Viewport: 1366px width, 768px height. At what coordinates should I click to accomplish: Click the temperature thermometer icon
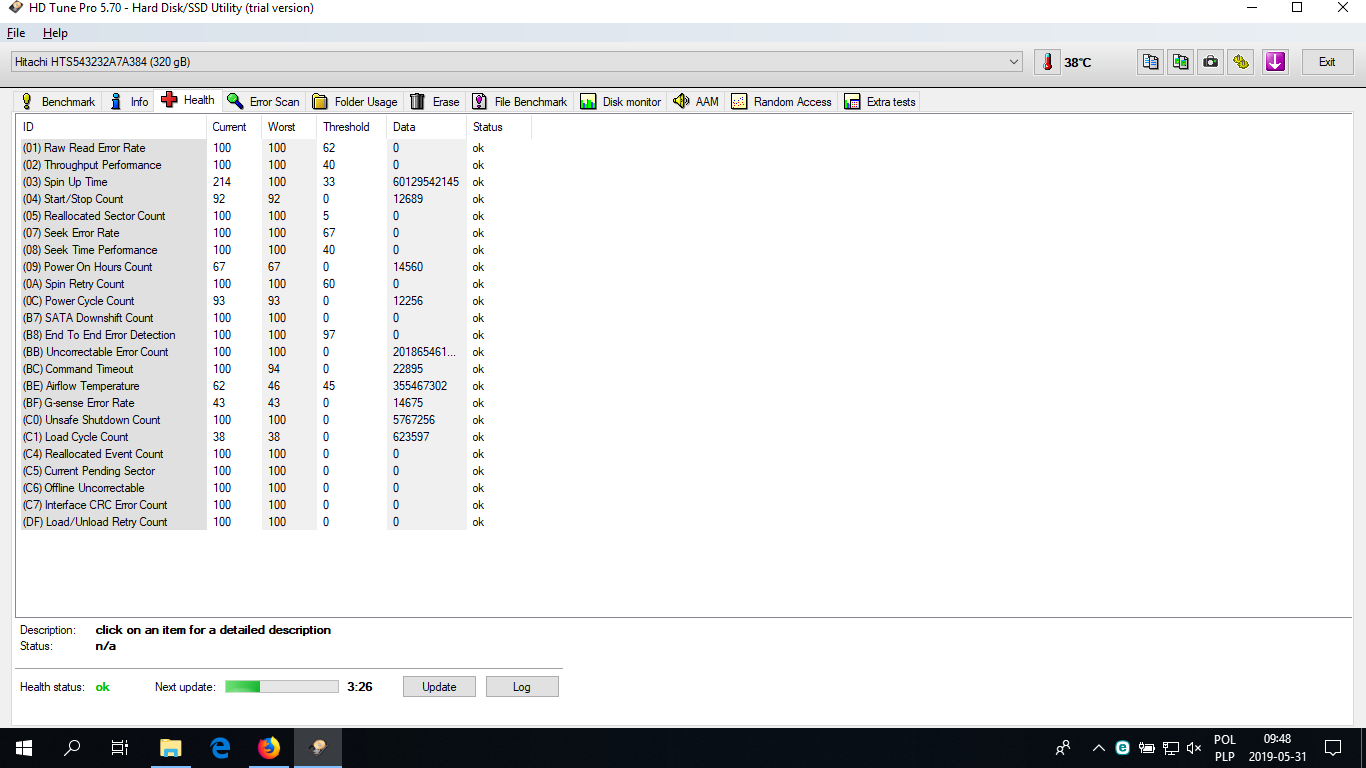(1047, 62)
